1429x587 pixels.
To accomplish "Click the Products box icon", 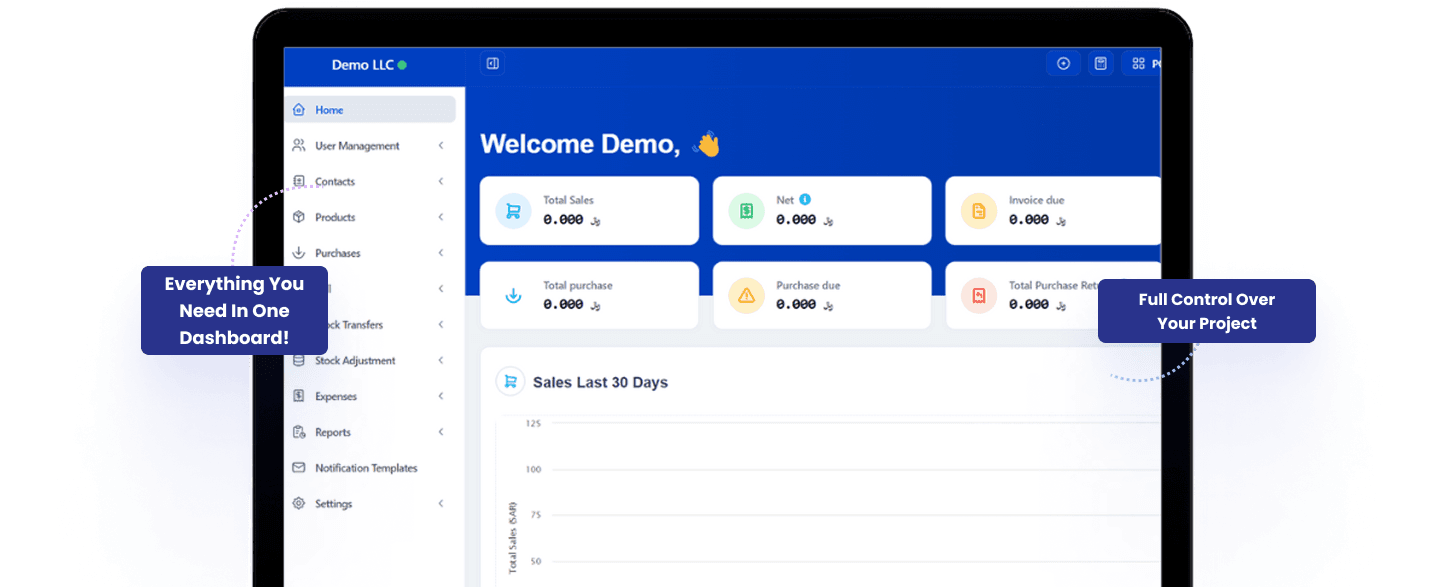I will (298, 217).
